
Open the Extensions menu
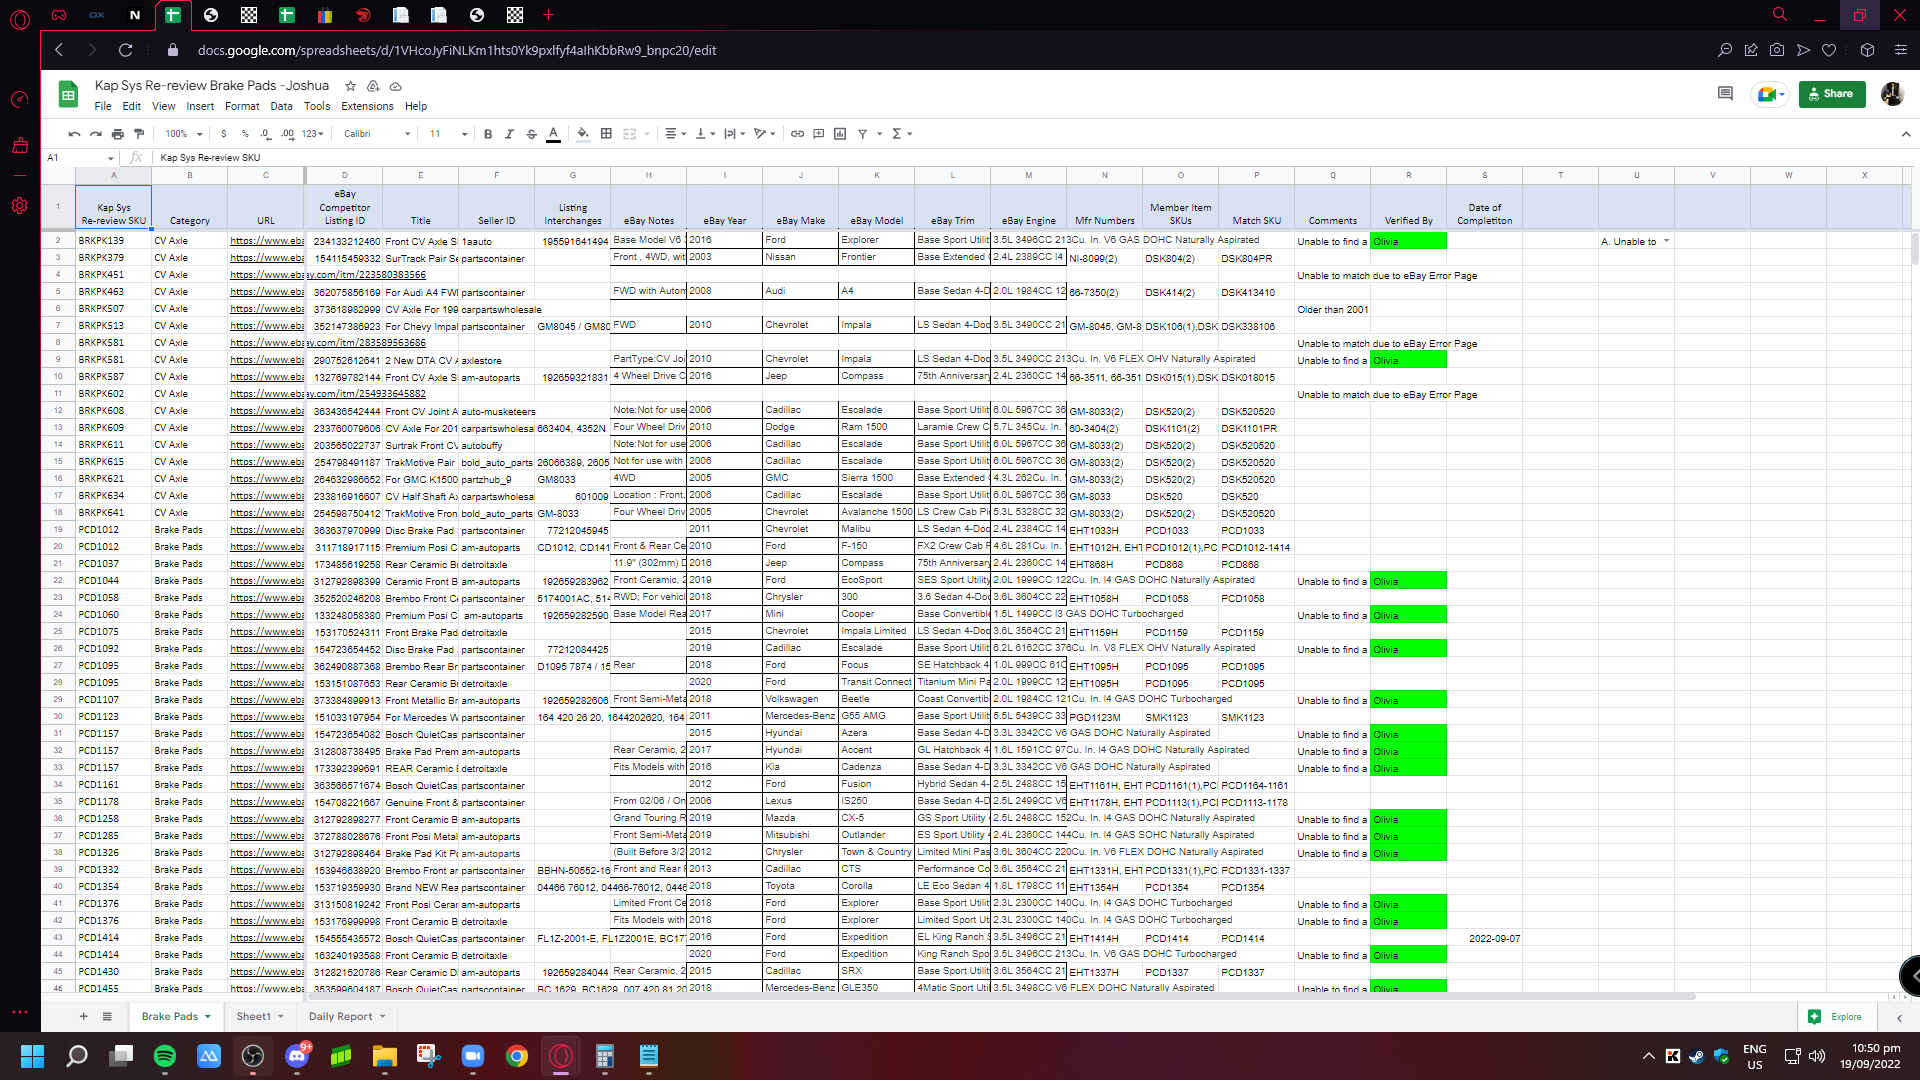367,106
